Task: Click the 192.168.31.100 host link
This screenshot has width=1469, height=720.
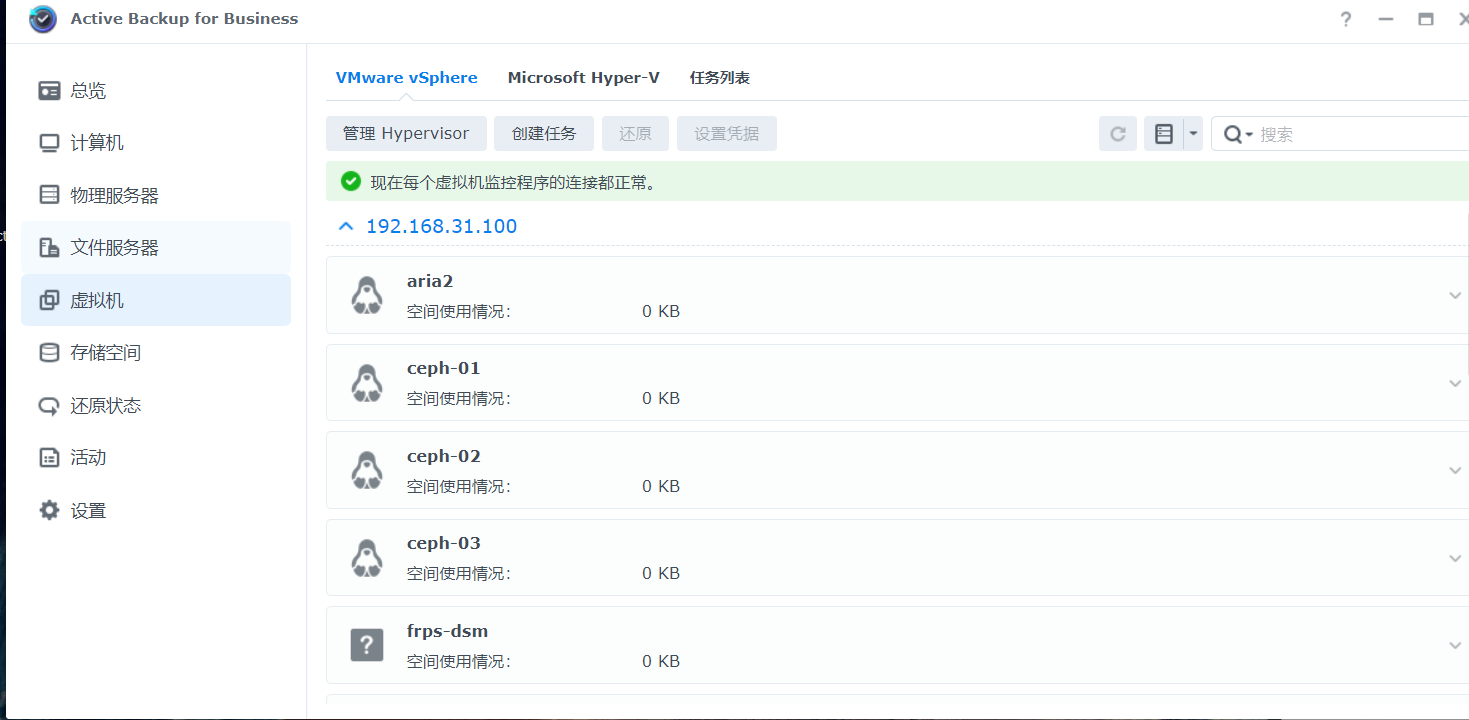Action: (441, 227)
